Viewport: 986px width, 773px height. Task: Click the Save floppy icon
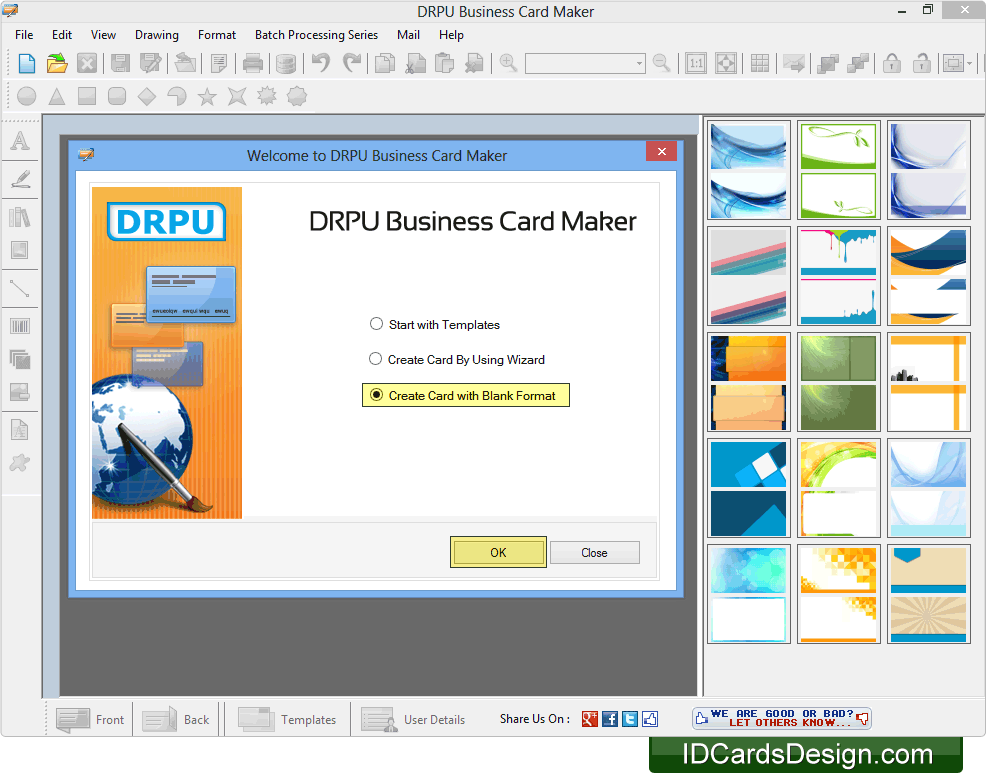pos(119,64)
